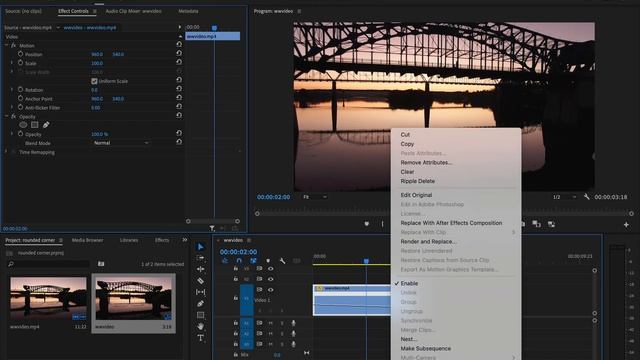Switch to Metadata tab
Viewport: 640px width, 360px height.
pos(188,11)
